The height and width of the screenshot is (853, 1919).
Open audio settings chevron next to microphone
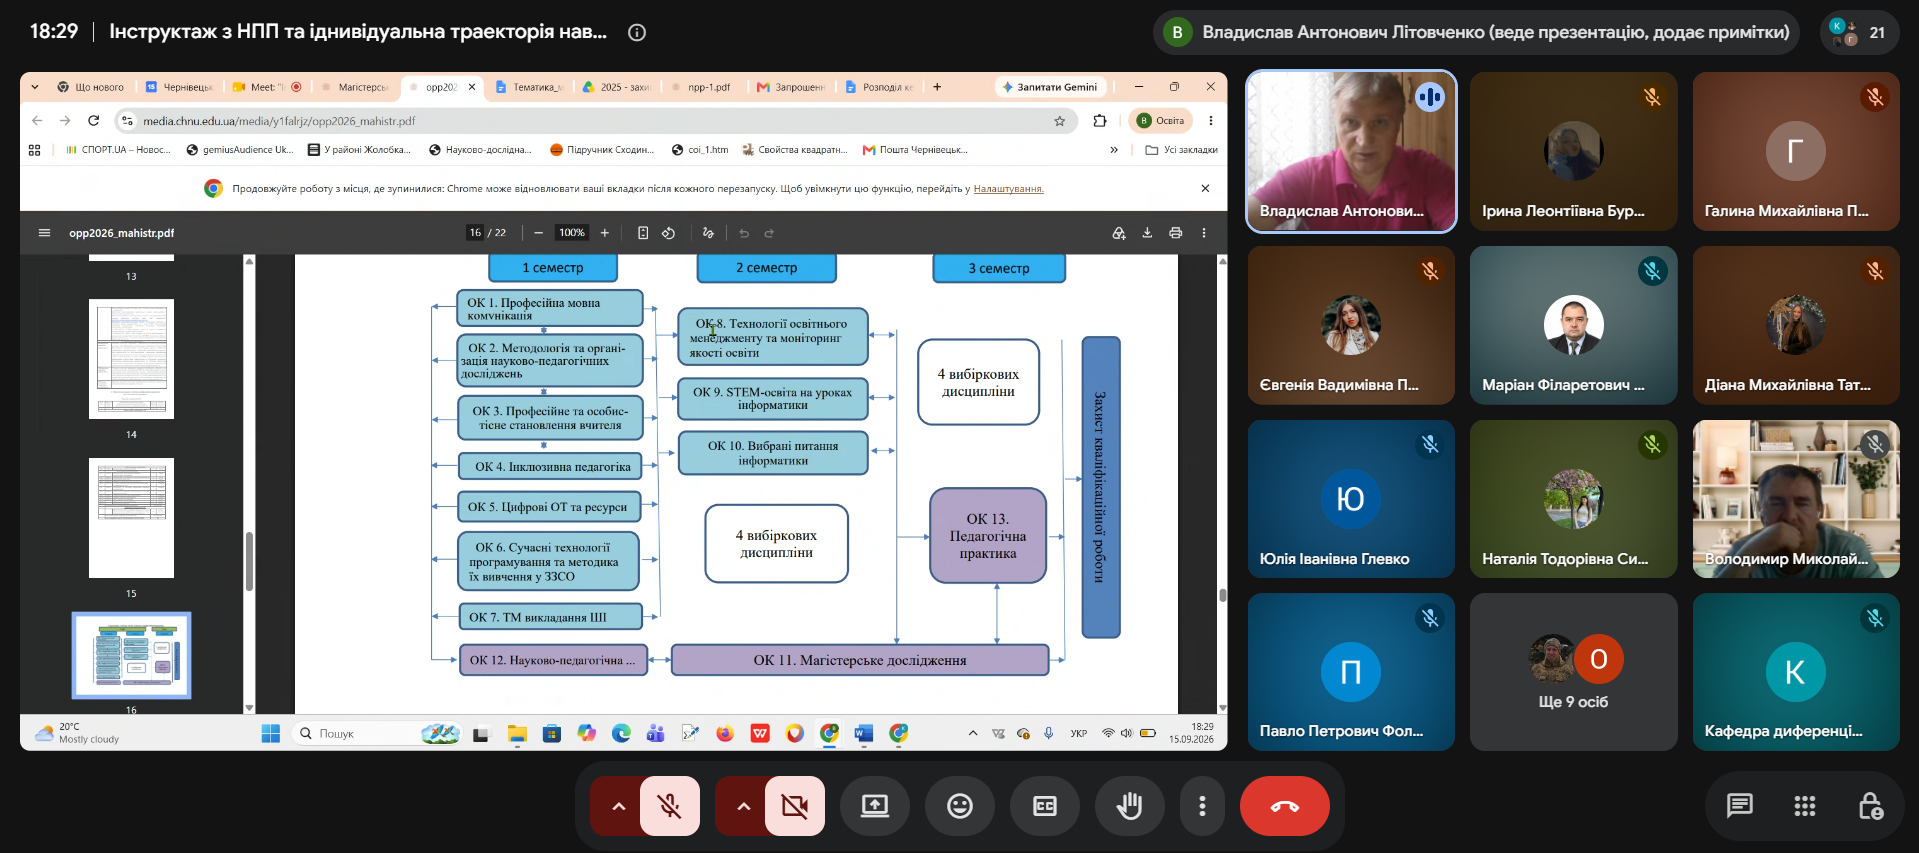click(x=618, y=806)
